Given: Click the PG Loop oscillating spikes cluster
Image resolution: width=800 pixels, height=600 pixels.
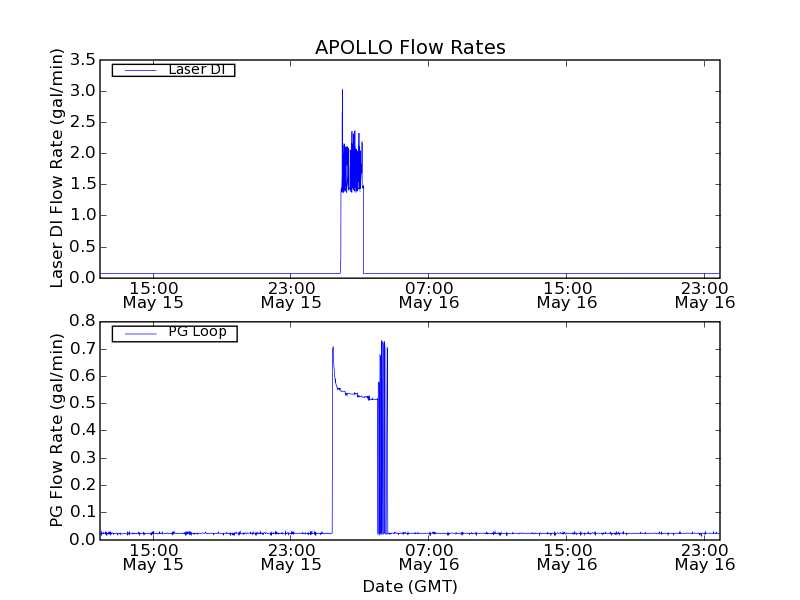Looking at the screenshot, I should (x=383, y=437).
